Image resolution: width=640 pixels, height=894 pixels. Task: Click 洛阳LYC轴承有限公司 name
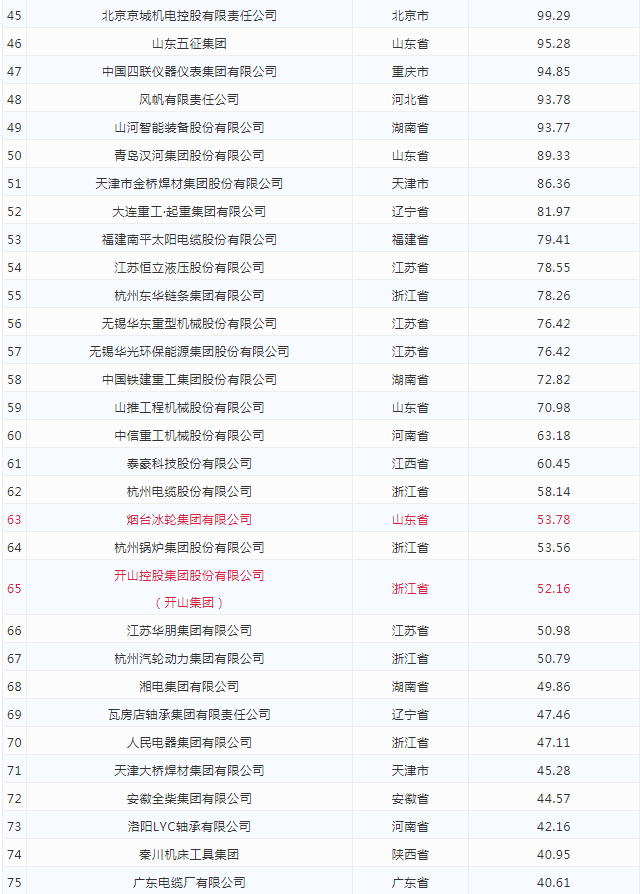coord(189,825)
